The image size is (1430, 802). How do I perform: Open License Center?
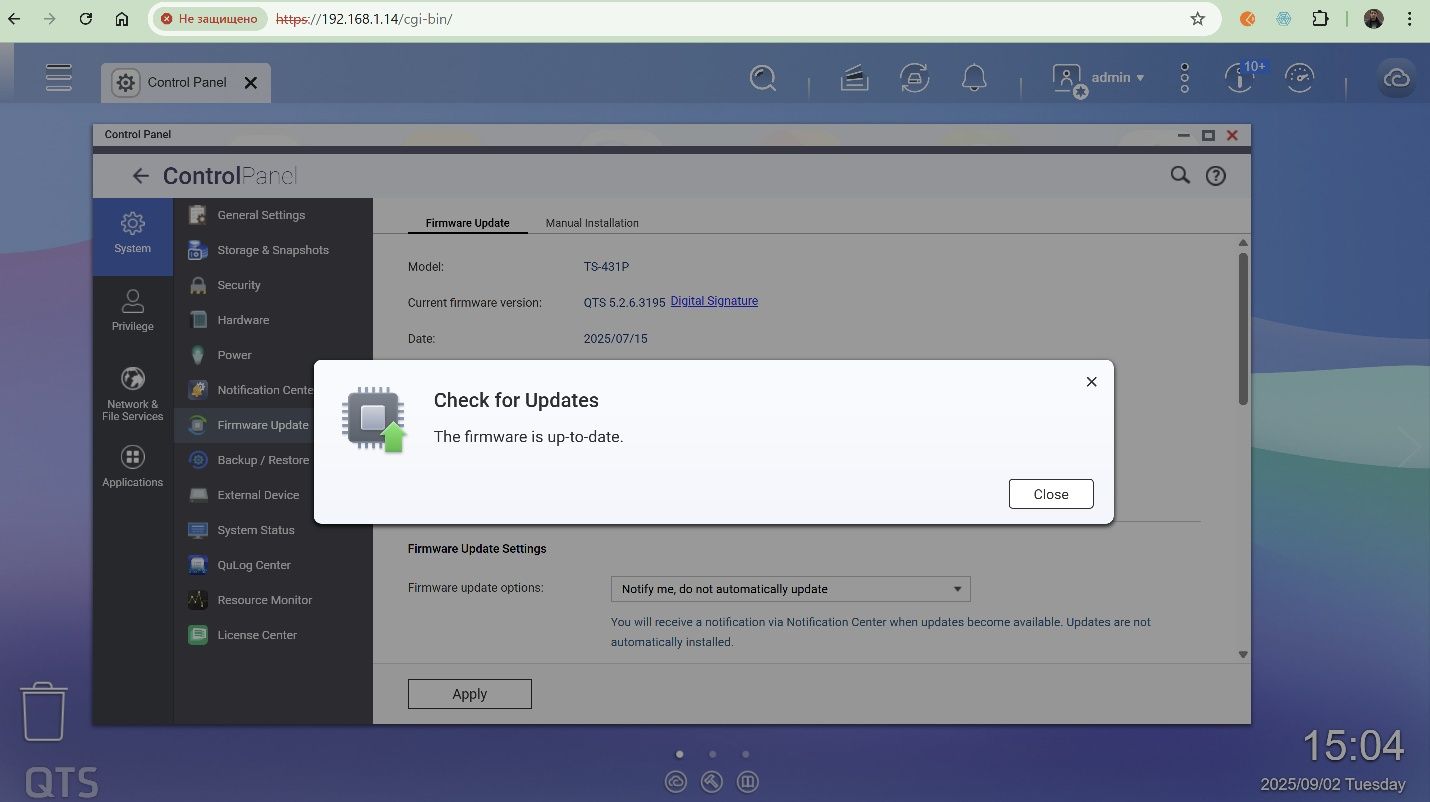pyautogui.click(x=273, y=635)
